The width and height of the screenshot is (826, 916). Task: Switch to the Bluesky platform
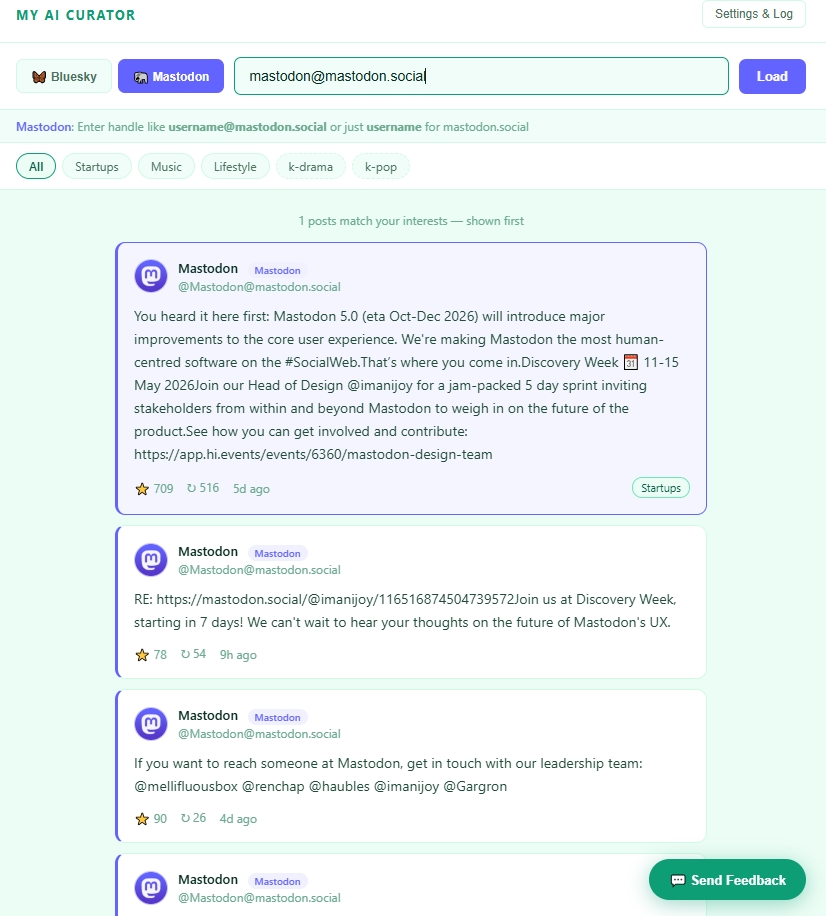64,77
